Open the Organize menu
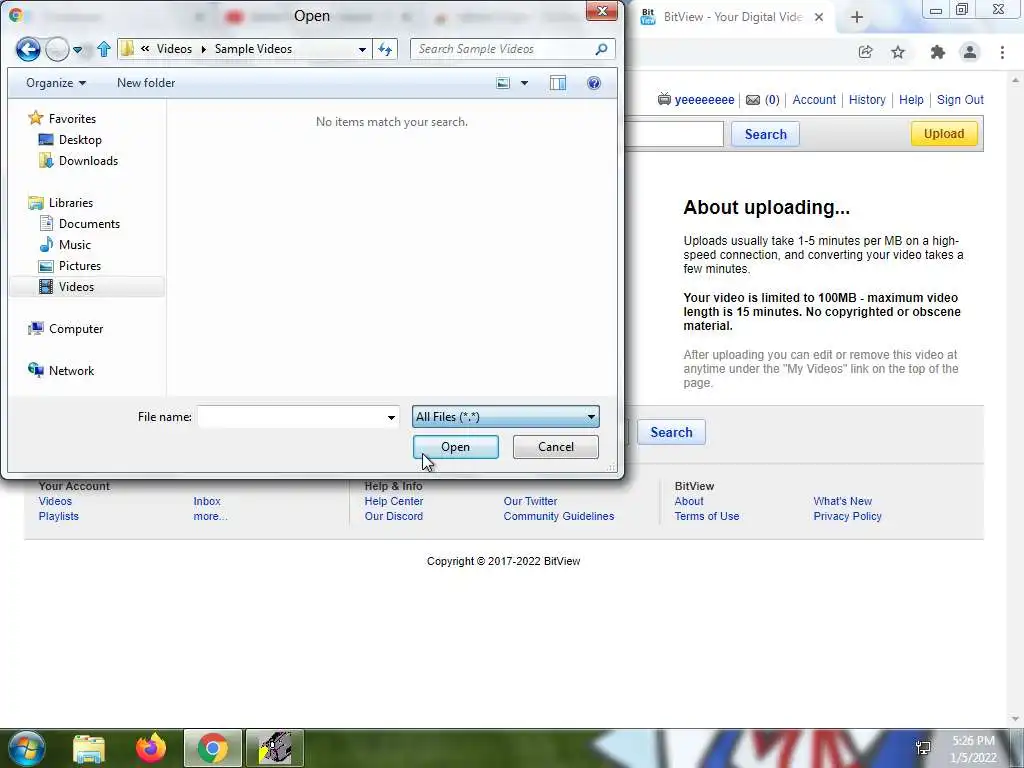This screenshot has height=768, width=1024. 56,83
